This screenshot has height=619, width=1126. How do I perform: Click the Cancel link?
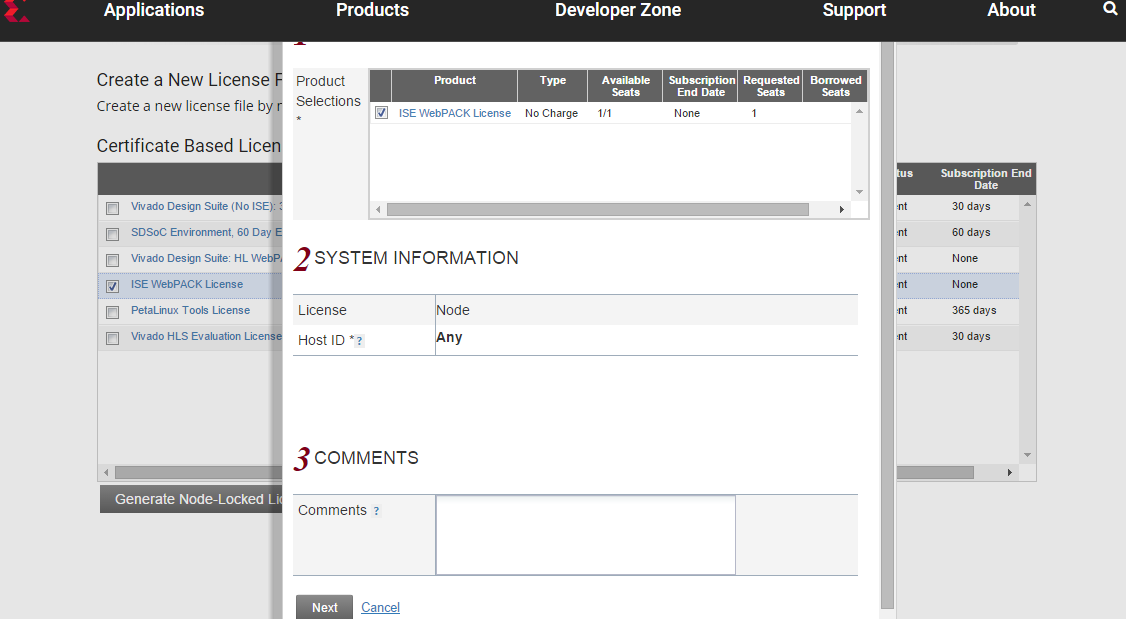click(x=380, y=608)
